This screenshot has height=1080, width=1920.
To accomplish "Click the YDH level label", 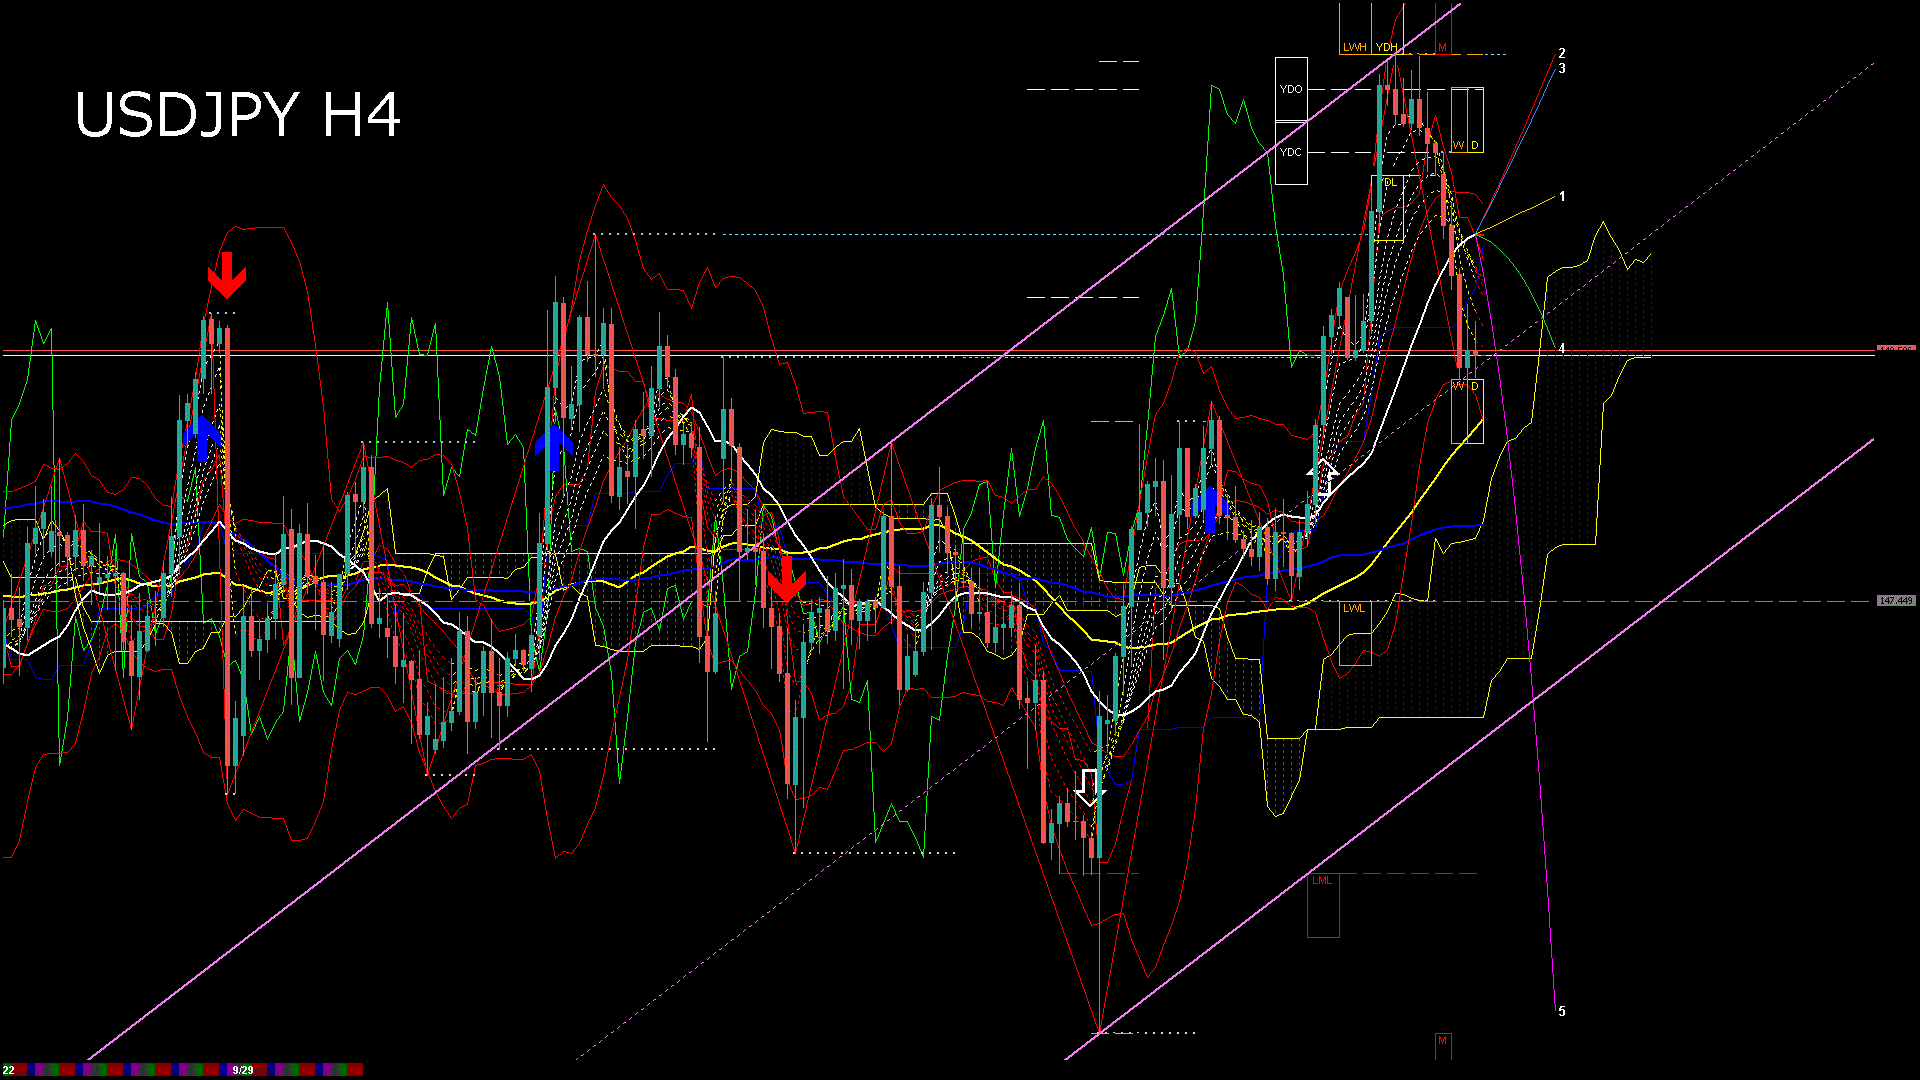I will tap(1386, 47).
